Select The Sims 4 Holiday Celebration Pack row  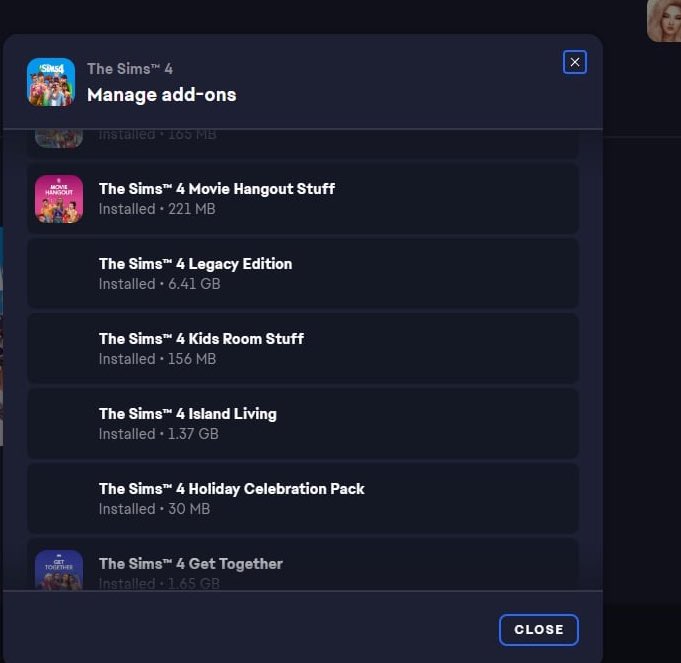(x=303, y=499)
